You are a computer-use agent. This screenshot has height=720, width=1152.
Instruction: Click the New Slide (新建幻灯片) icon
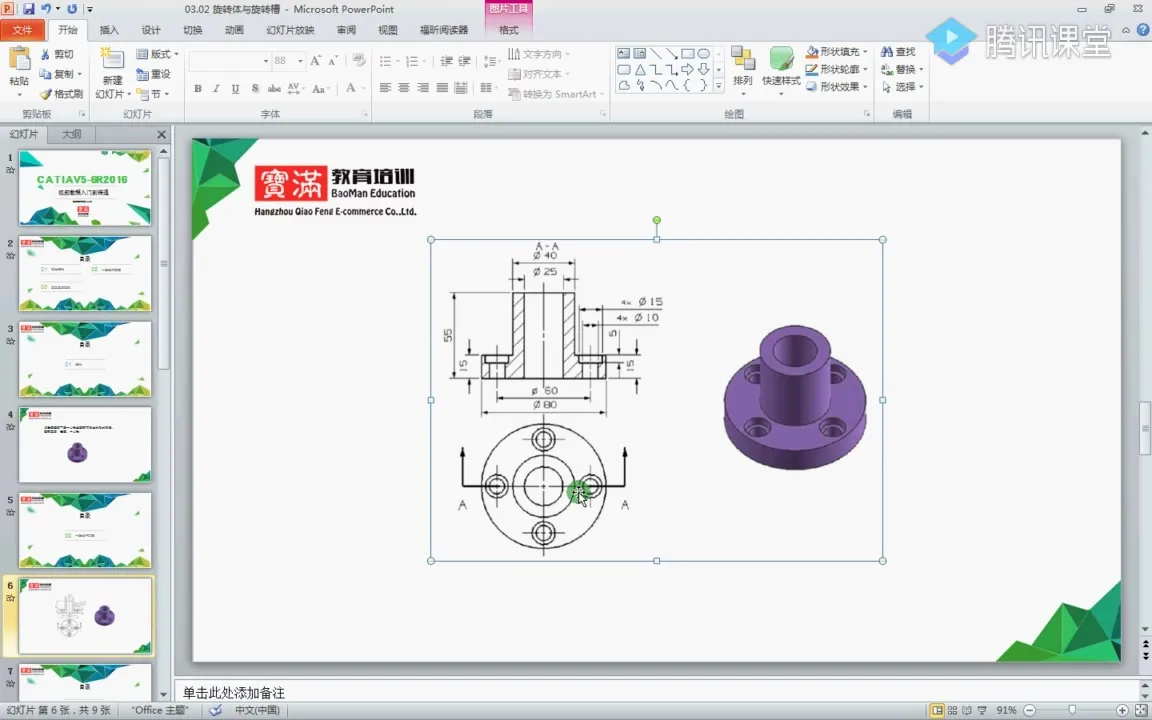112,60
